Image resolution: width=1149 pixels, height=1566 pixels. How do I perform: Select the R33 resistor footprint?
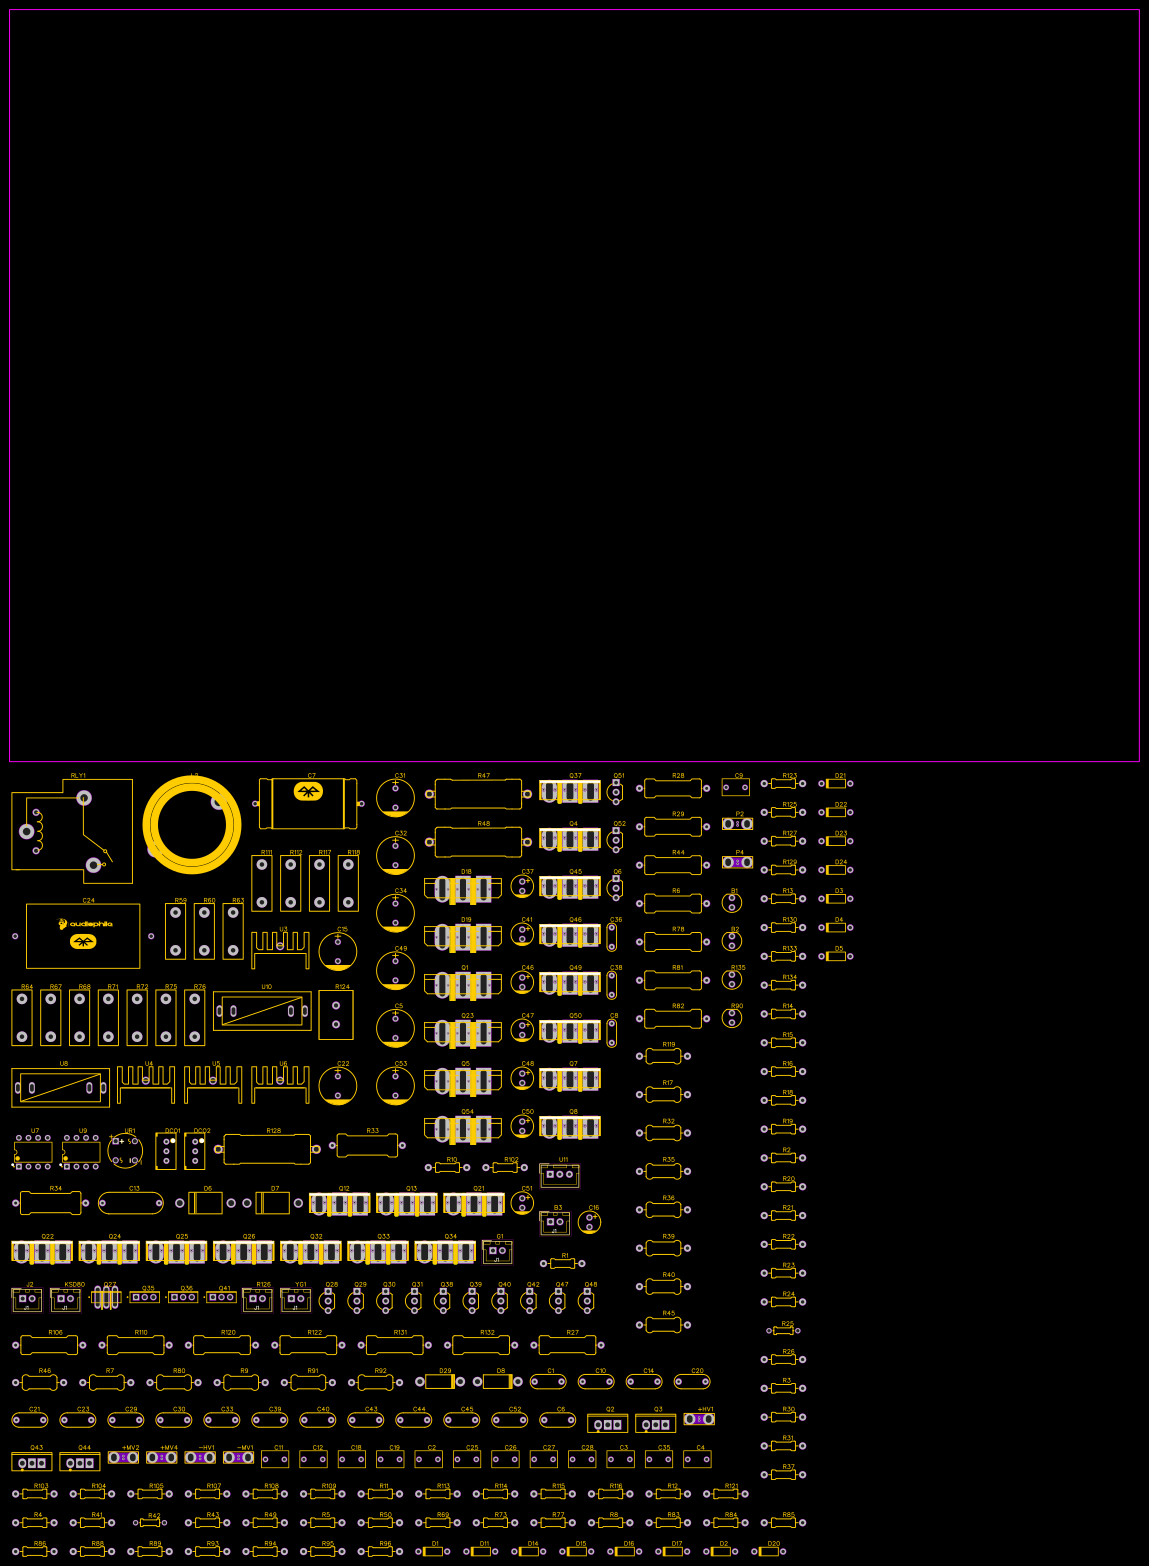[x=367, y=1146]
